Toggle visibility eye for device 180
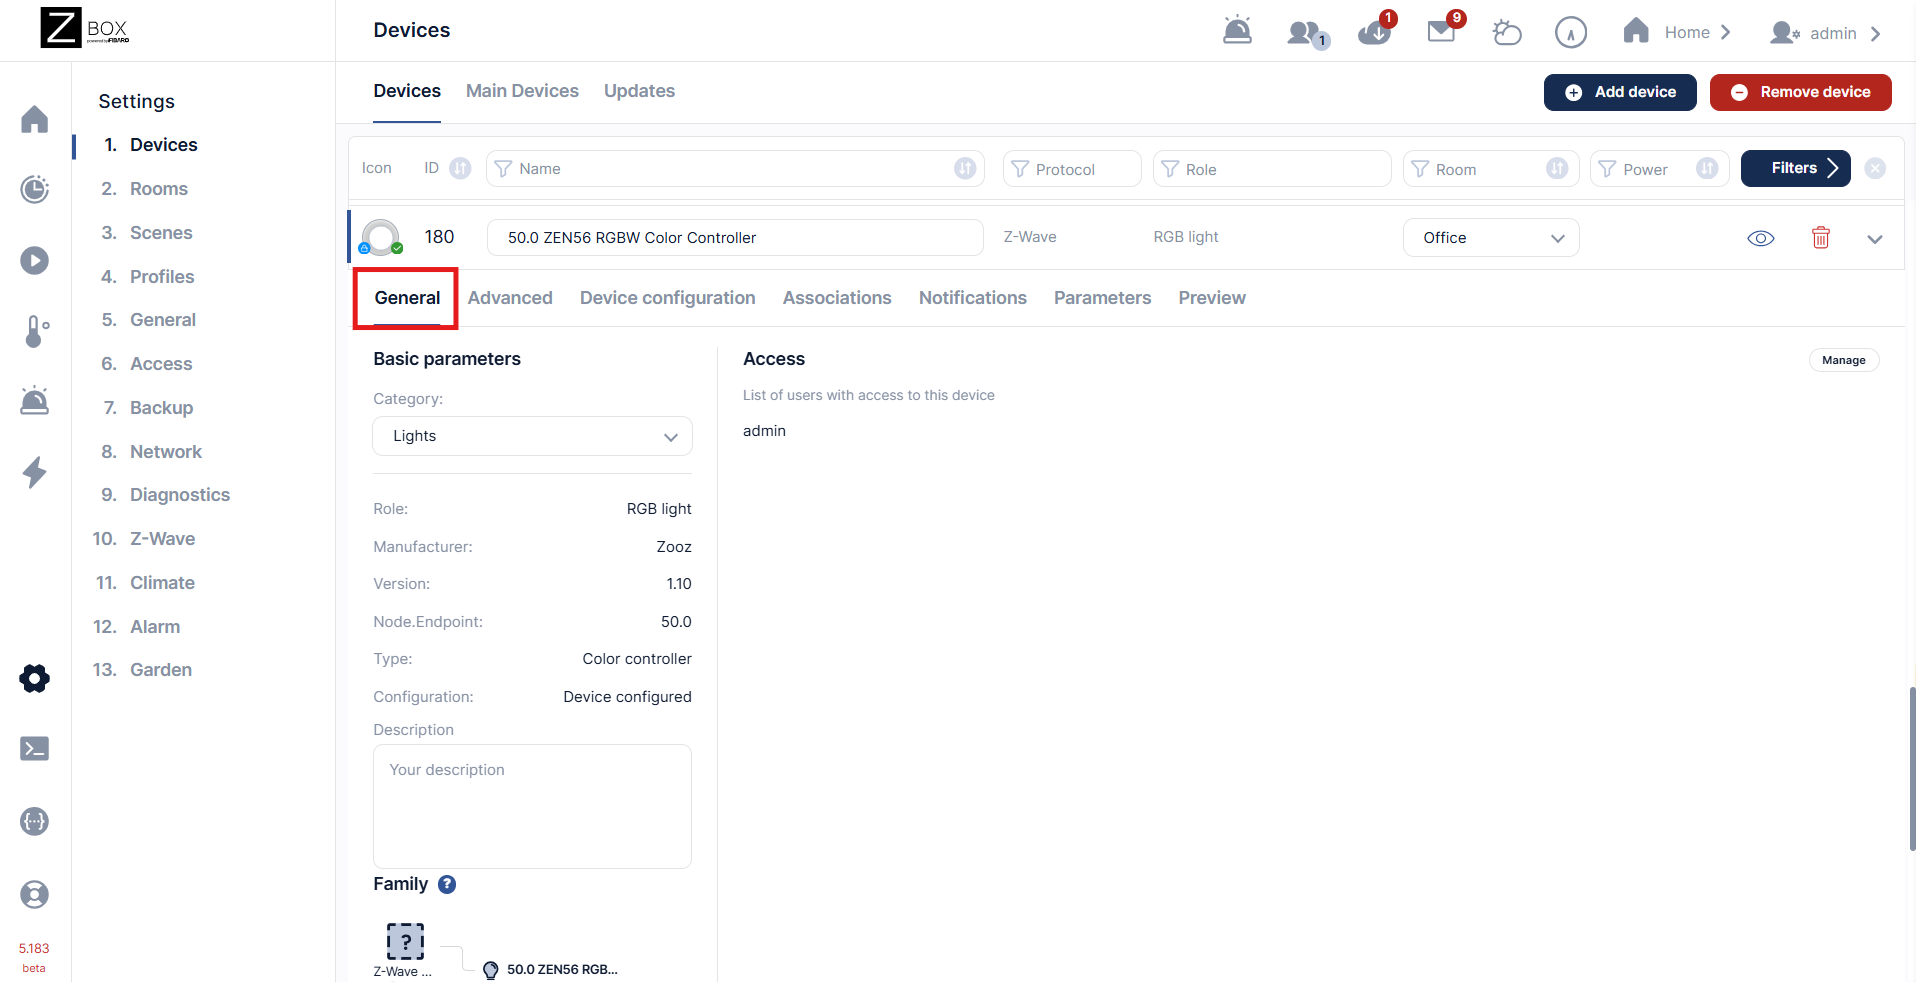1916x982 pixels. [1760, 238]
